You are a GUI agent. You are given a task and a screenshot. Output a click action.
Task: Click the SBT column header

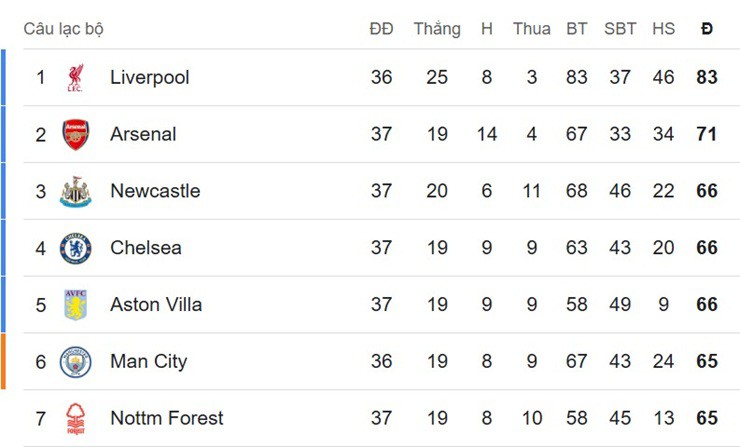[620, 29]
